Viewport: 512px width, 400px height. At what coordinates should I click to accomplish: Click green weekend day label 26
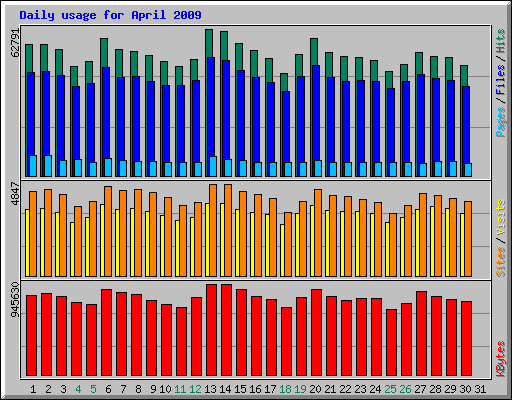pos(405,389)
